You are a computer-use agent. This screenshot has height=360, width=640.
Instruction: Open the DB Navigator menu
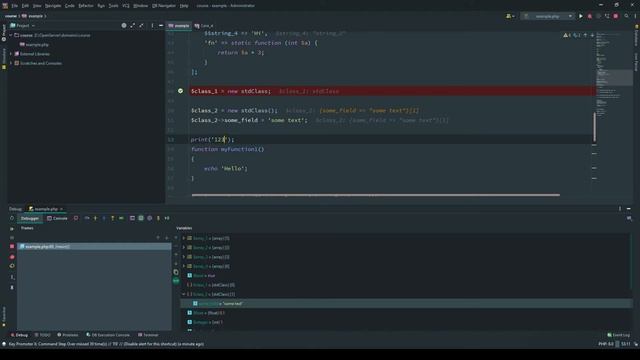[164, 6]
